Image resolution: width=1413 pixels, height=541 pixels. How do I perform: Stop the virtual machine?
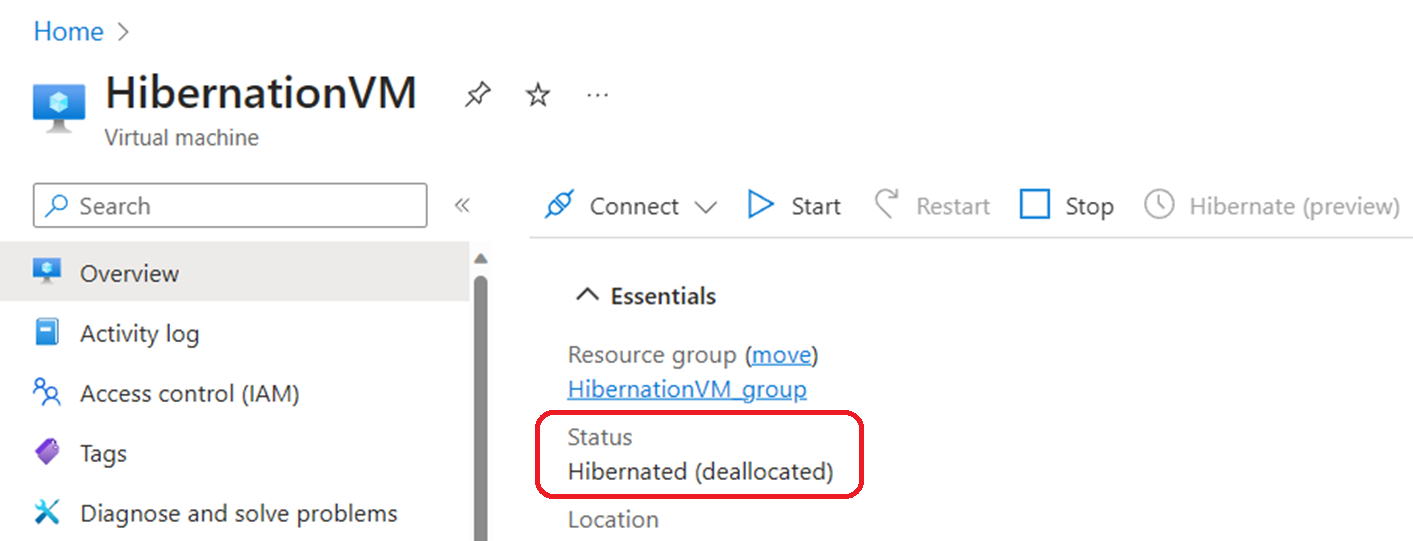pyautogui.click(x=1066, y=206)
